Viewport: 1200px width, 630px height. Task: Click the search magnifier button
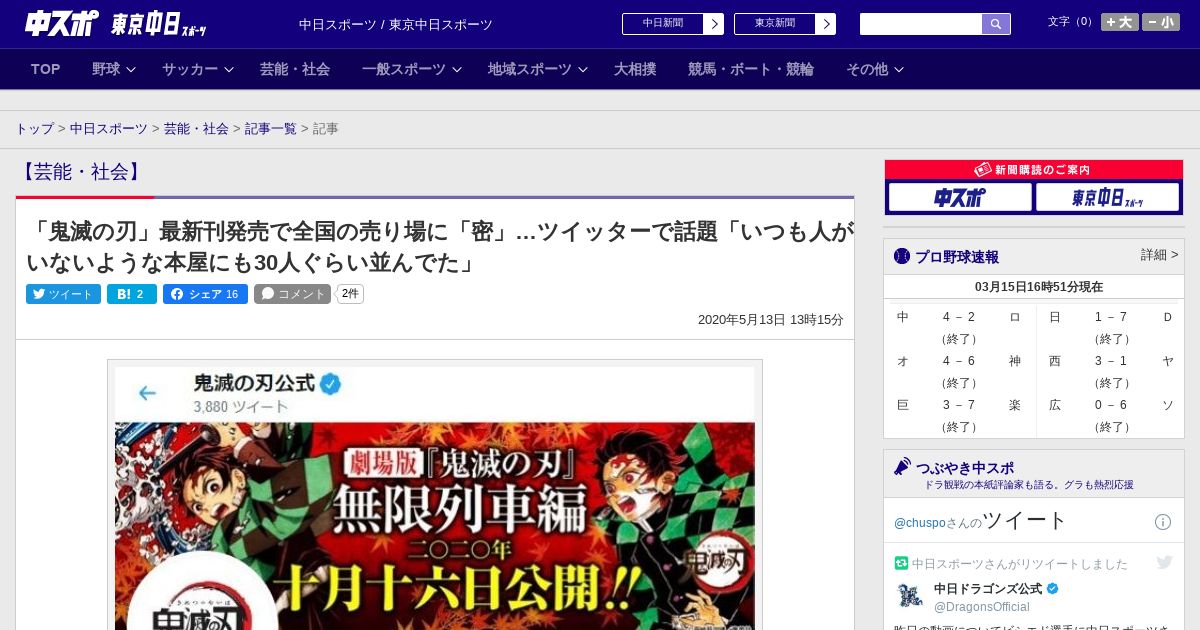pyautogui.click(x=996, y=24)
